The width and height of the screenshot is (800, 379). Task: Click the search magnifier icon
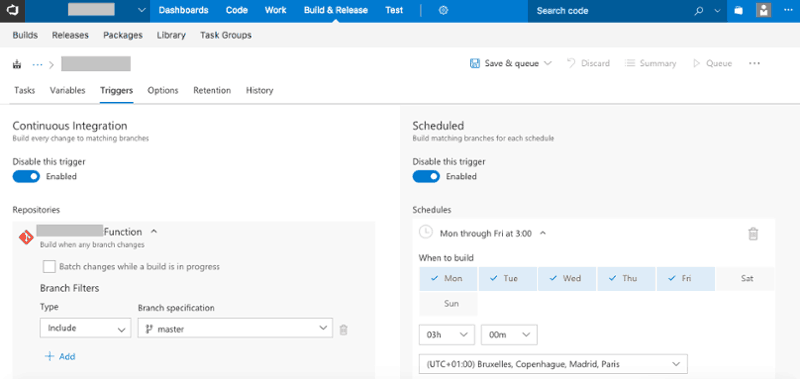click(699, 11)
